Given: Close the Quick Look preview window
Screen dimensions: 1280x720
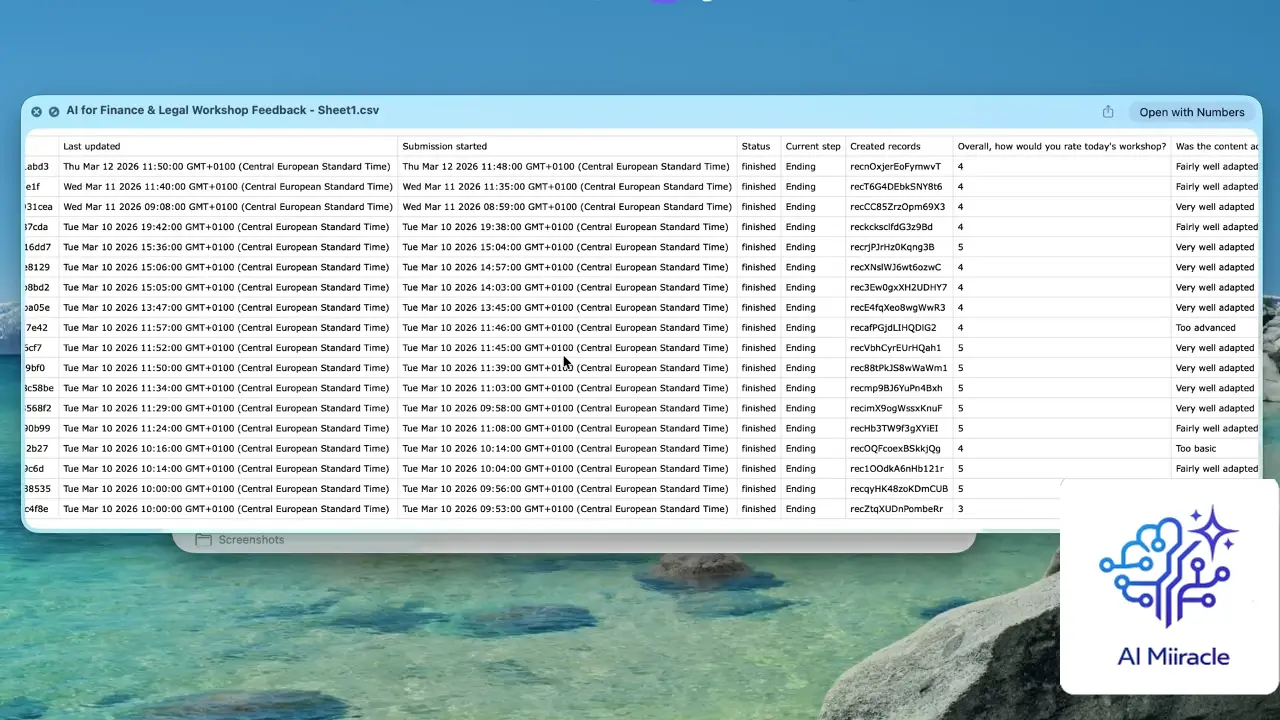Looking at the screenshot, I should [x=36, y=112].
